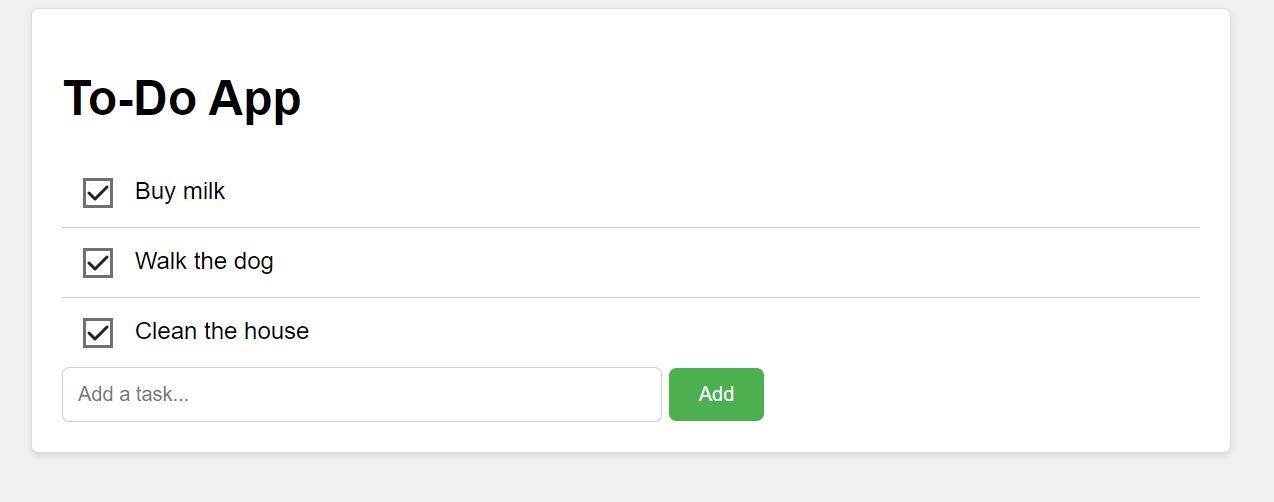Viewport: 1274px width, 502px height.
Task: Click the "Clean the house" task label
Action: tap(222, 331)
